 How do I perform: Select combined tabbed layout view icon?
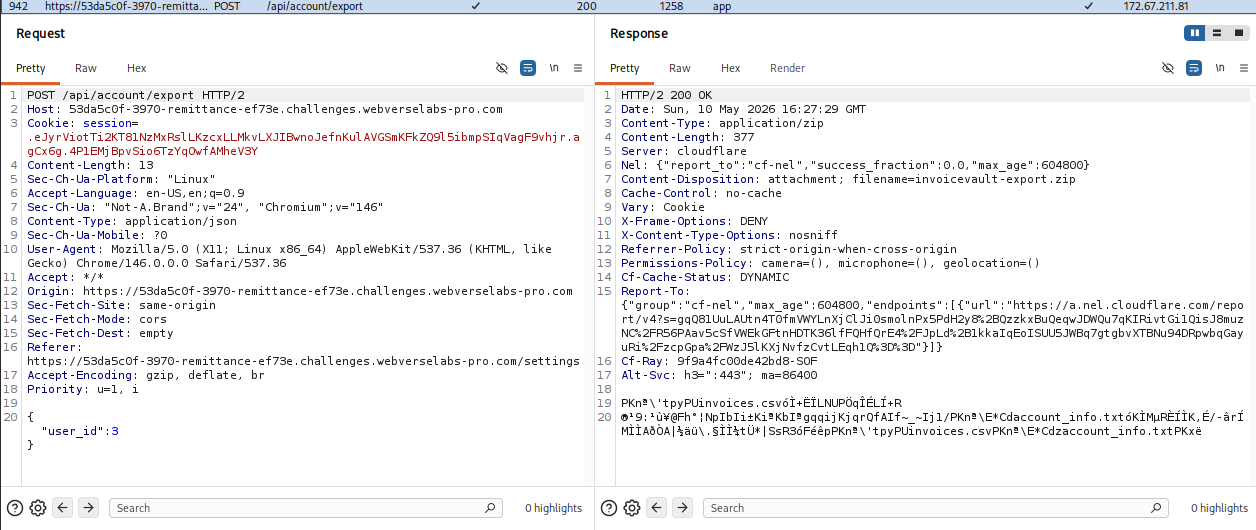click(1237, 33)
